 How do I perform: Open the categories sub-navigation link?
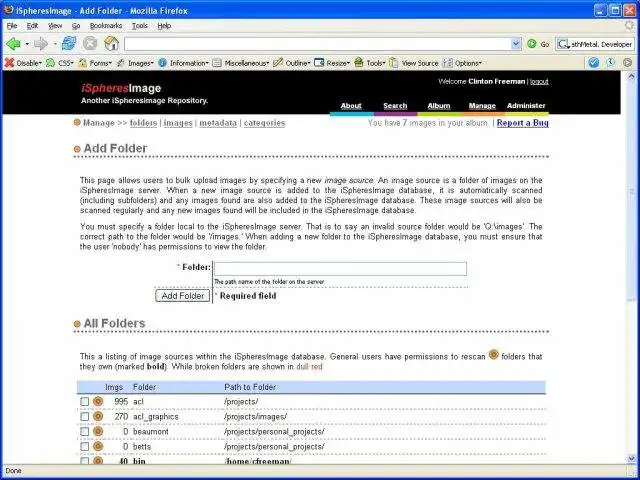point(264,123)
